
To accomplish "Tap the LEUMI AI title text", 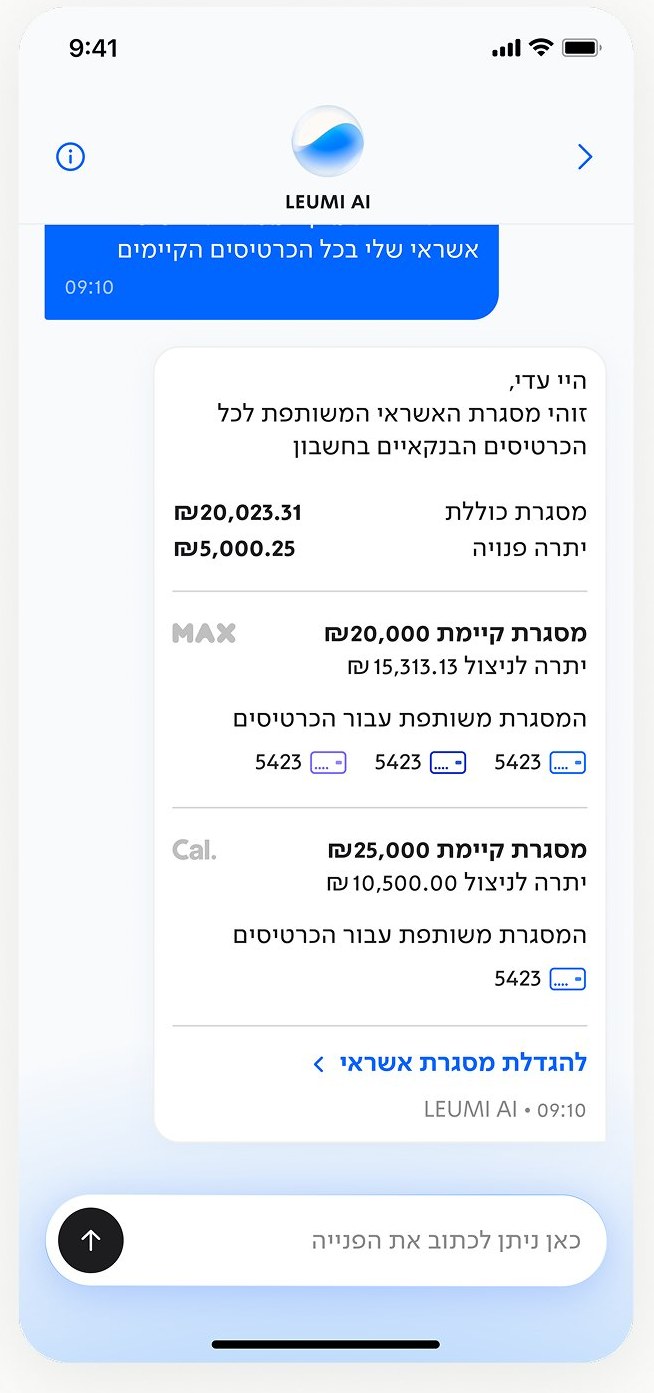I will (328, 201).
